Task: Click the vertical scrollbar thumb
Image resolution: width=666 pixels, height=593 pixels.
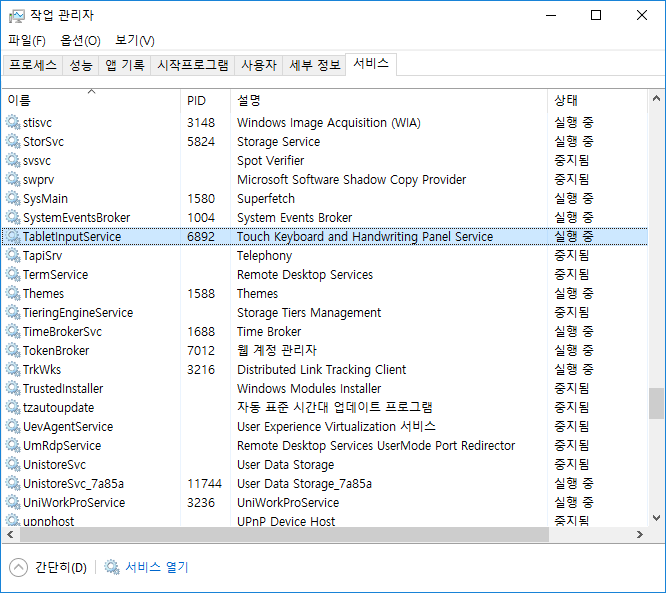Action: 656,403
